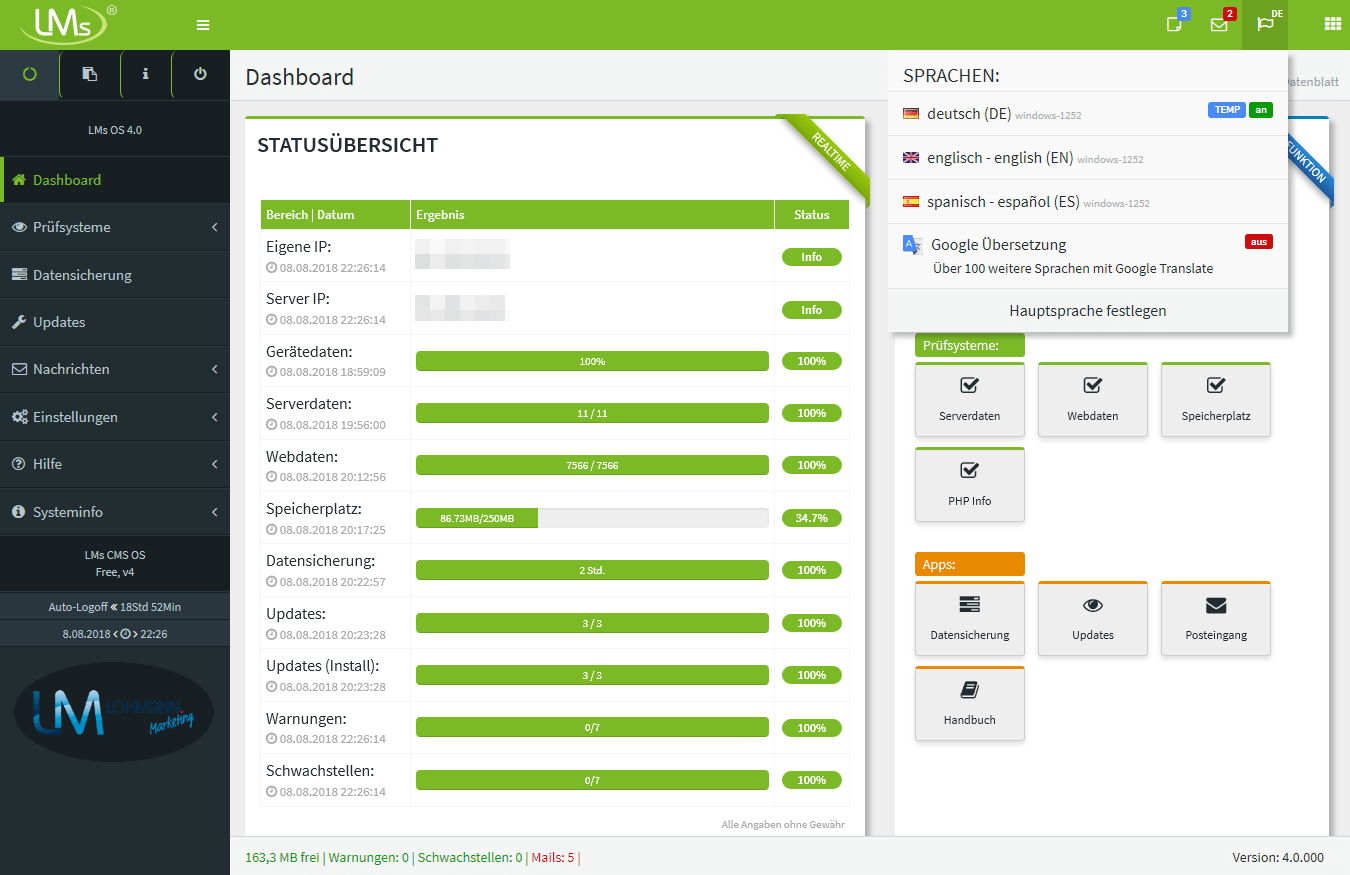Expand the Nachrichten sidebar menu
Image resolution: width=1350 pixels, height=875 pixels.
[x=115, y=369]
